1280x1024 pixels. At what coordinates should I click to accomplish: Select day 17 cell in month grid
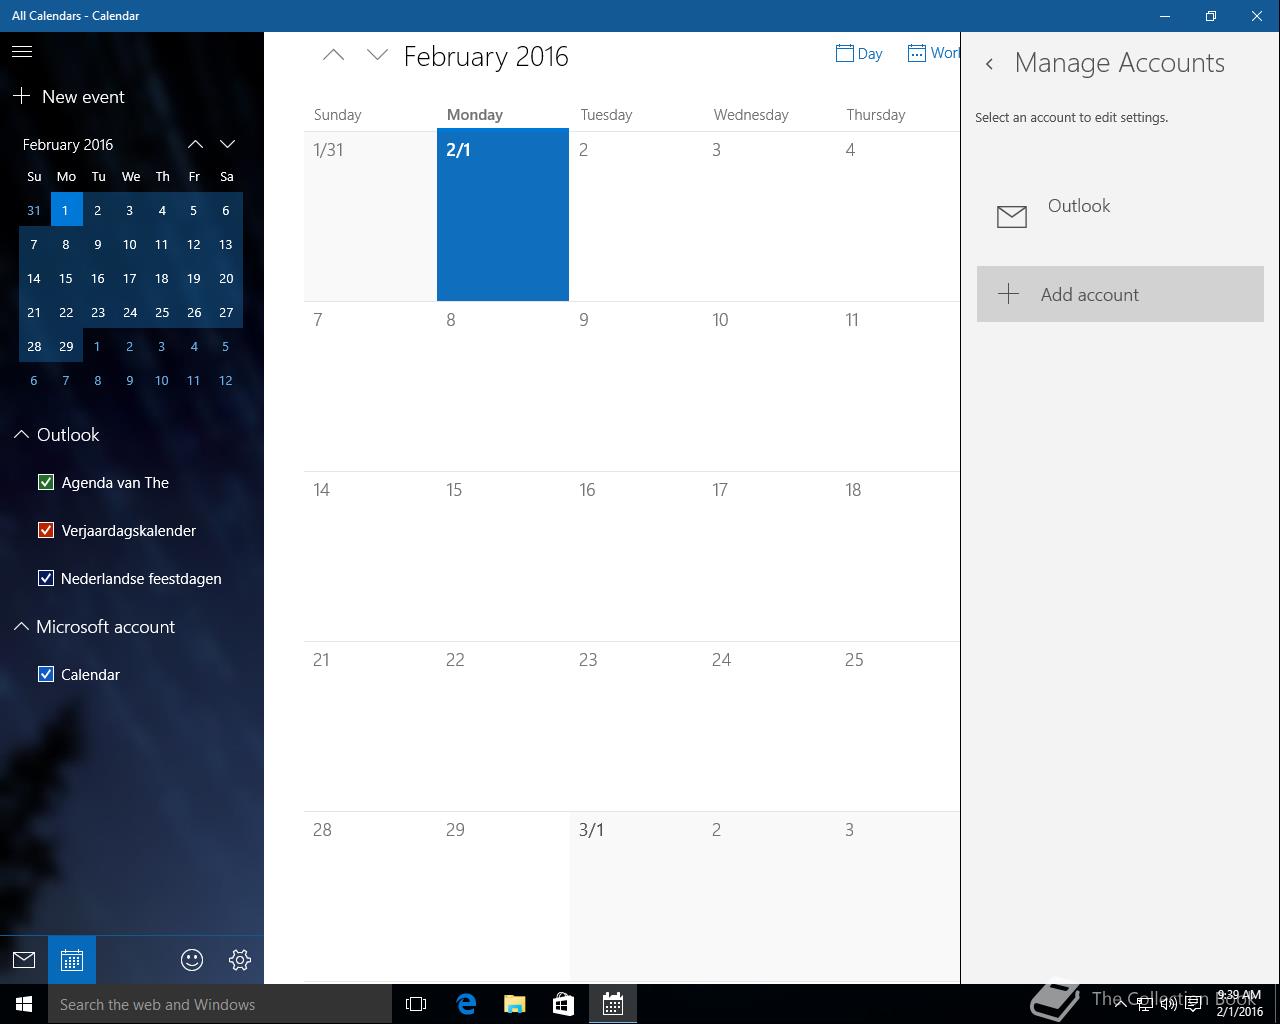tap(768, 556)
